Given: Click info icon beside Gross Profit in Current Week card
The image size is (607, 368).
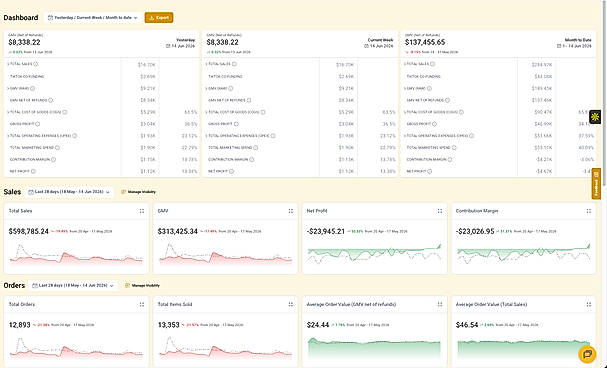Looking at the screenshot, I should point(236,124).
